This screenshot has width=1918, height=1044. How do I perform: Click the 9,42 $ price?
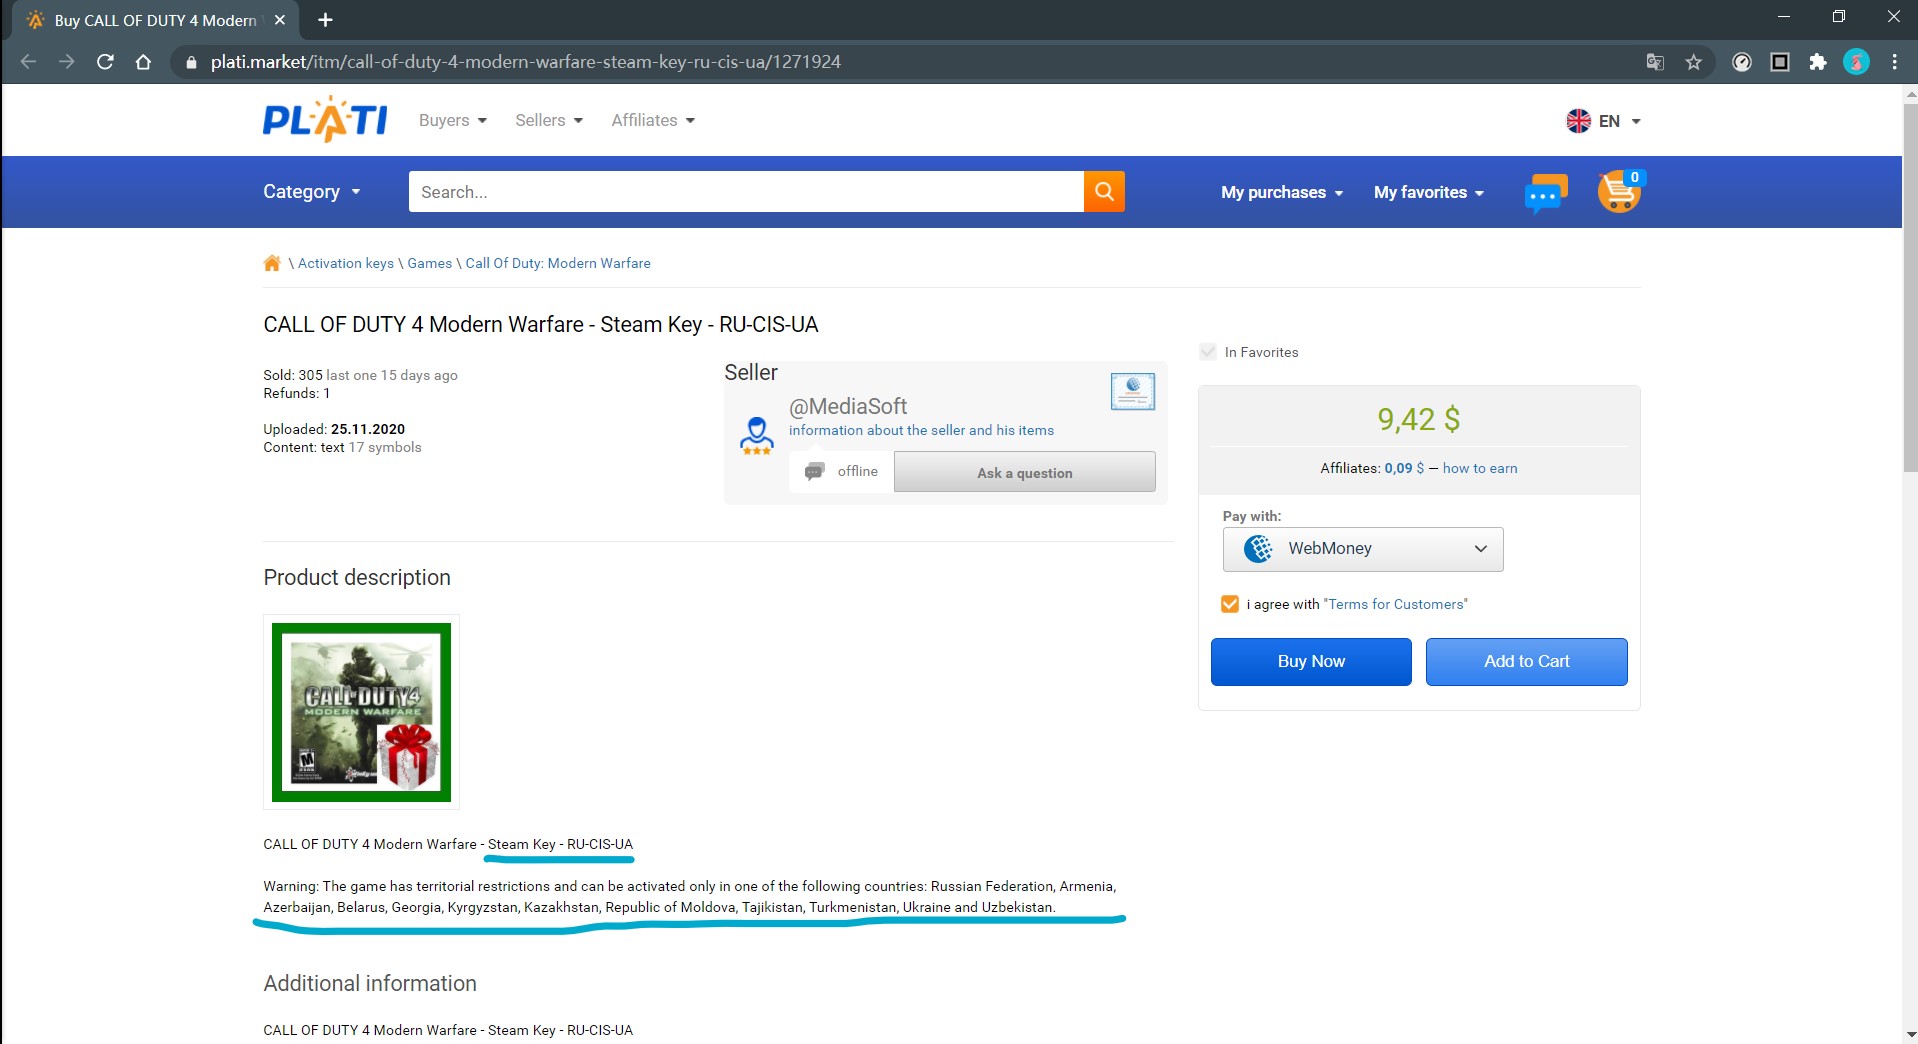point(1418,419)
